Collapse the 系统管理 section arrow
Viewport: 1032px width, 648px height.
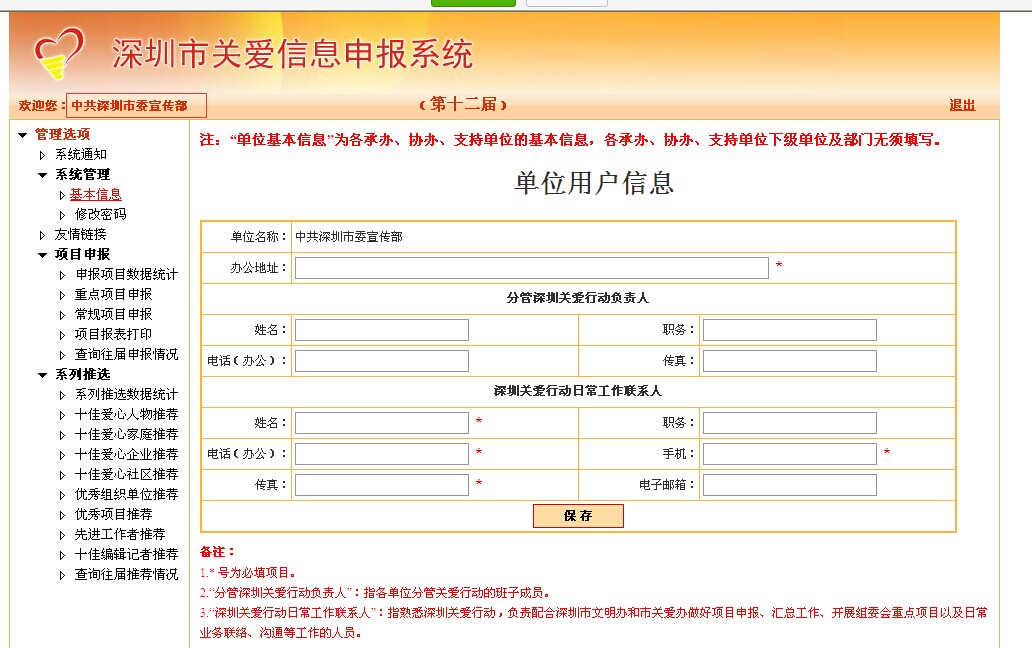click(x=42, y=175)
